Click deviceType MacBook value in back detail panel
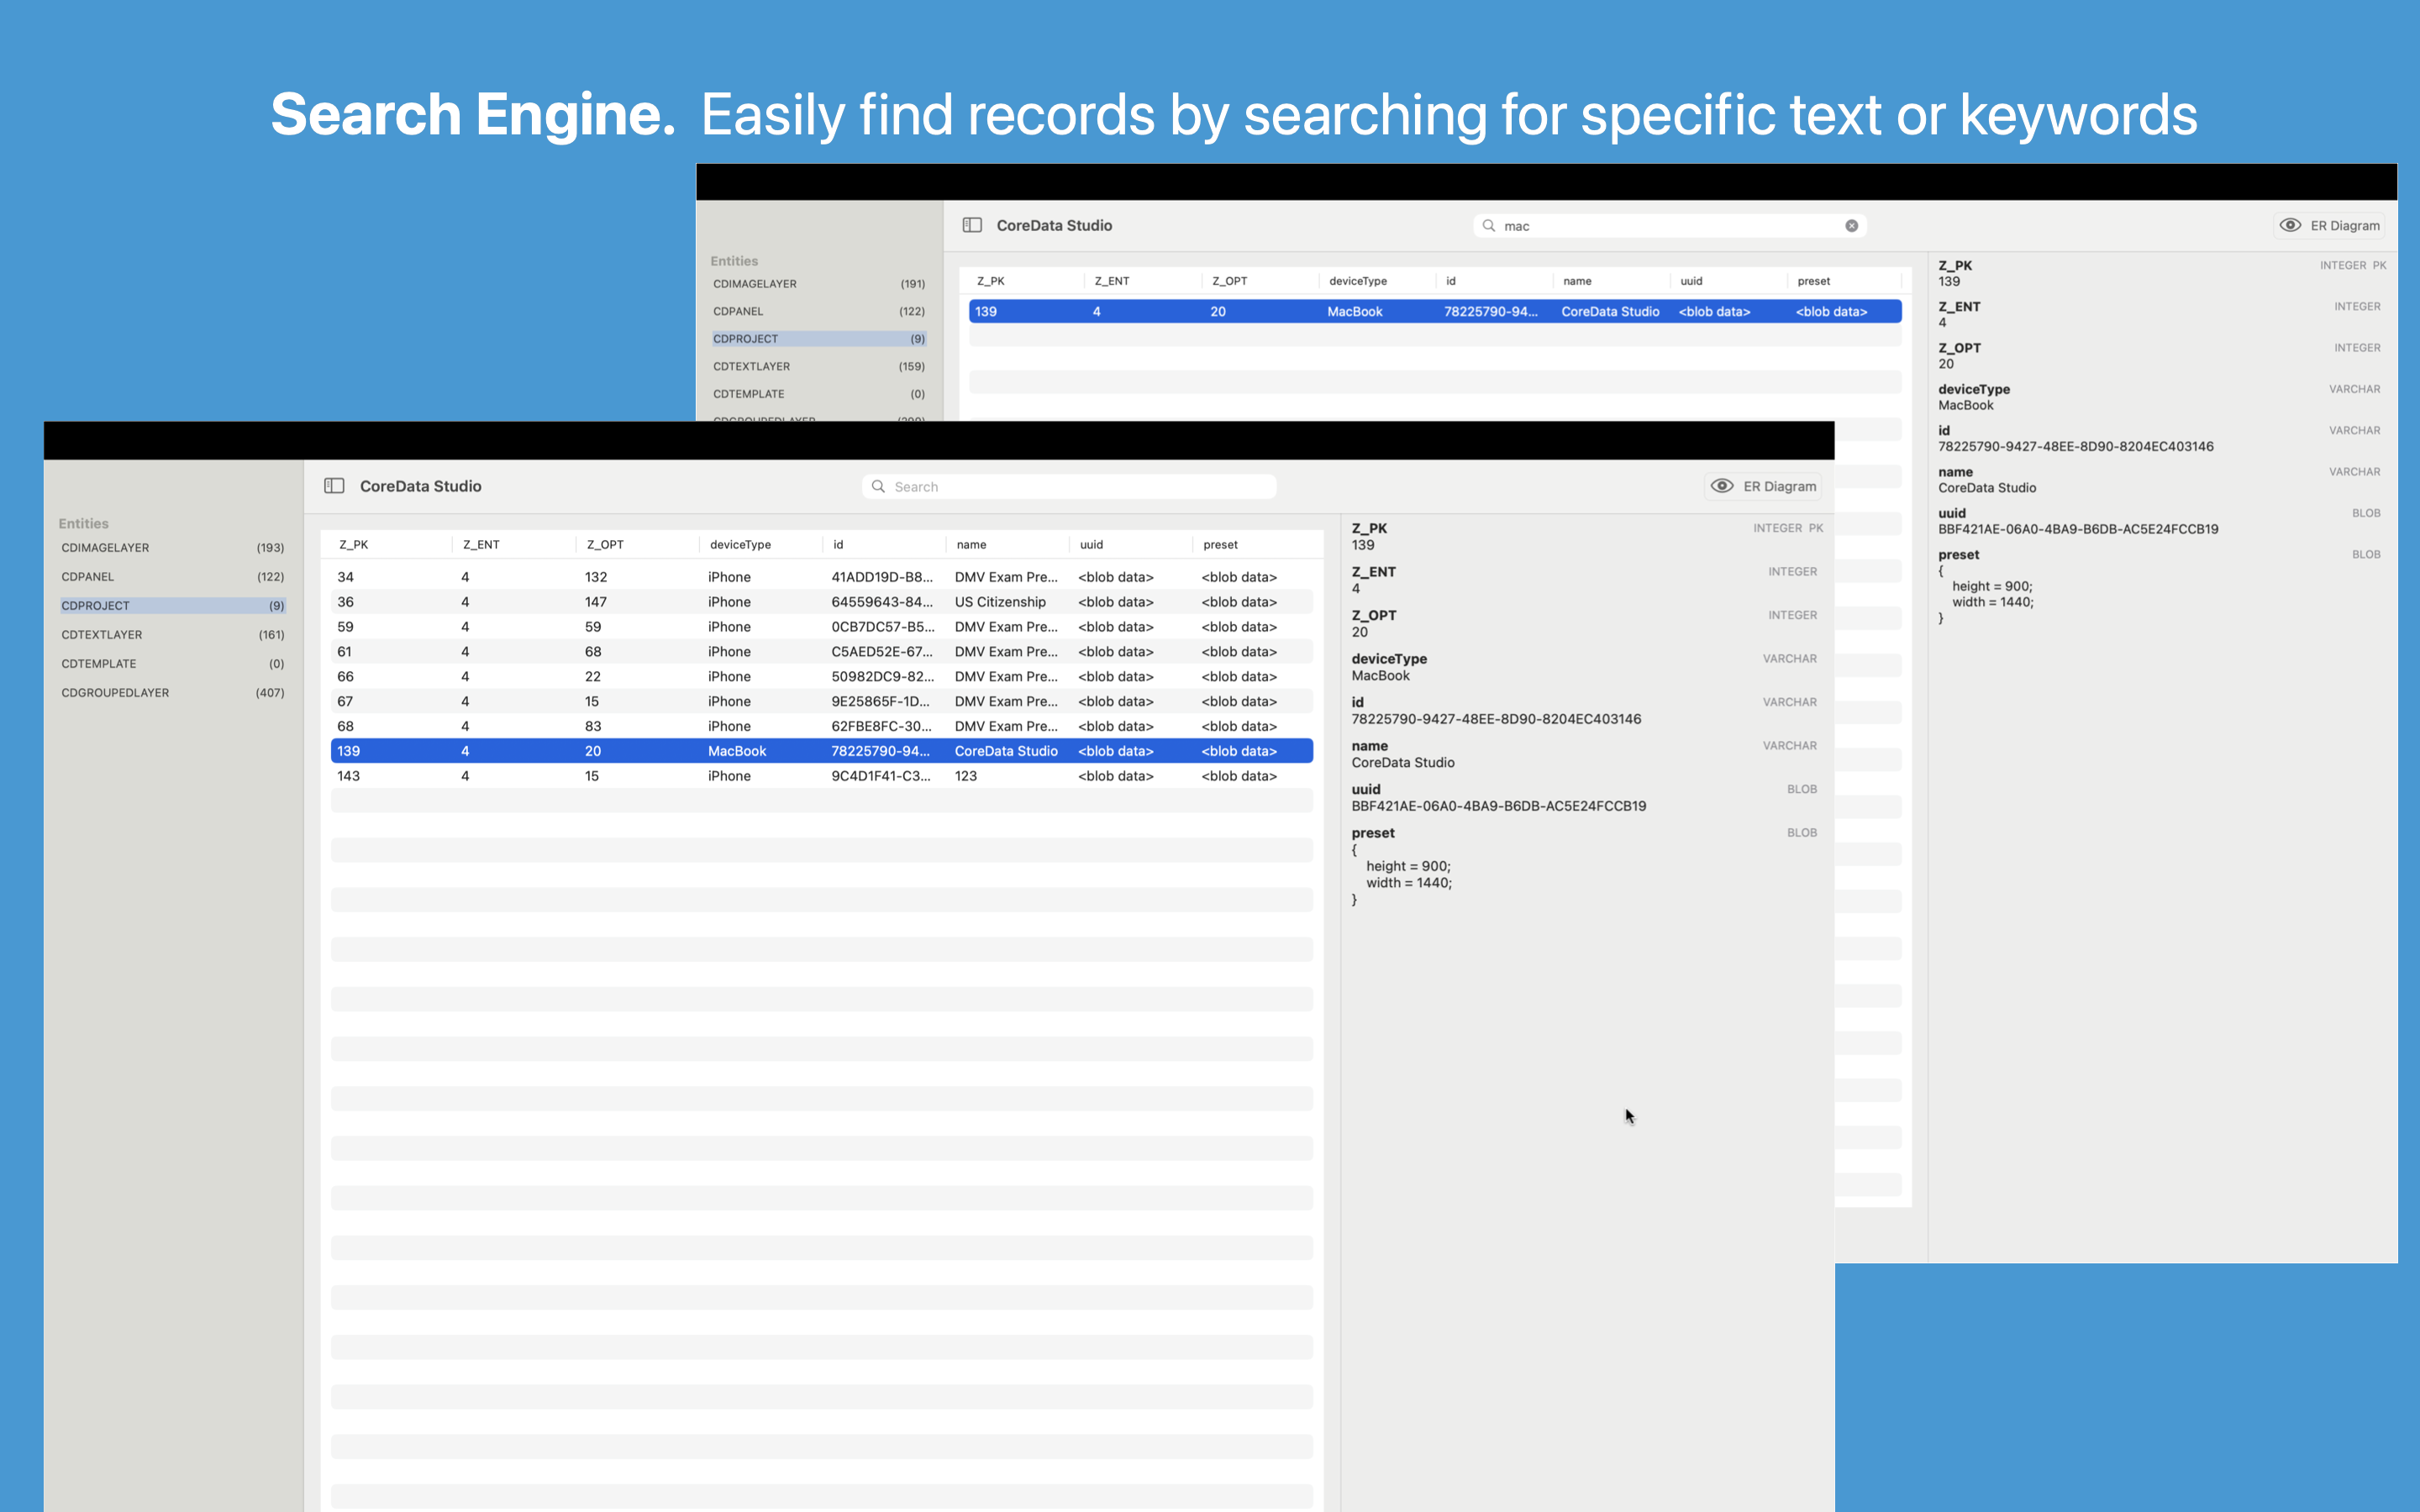This screenshot has height=1512, width=2420. pyautogui.click(x=1965, y=405)
